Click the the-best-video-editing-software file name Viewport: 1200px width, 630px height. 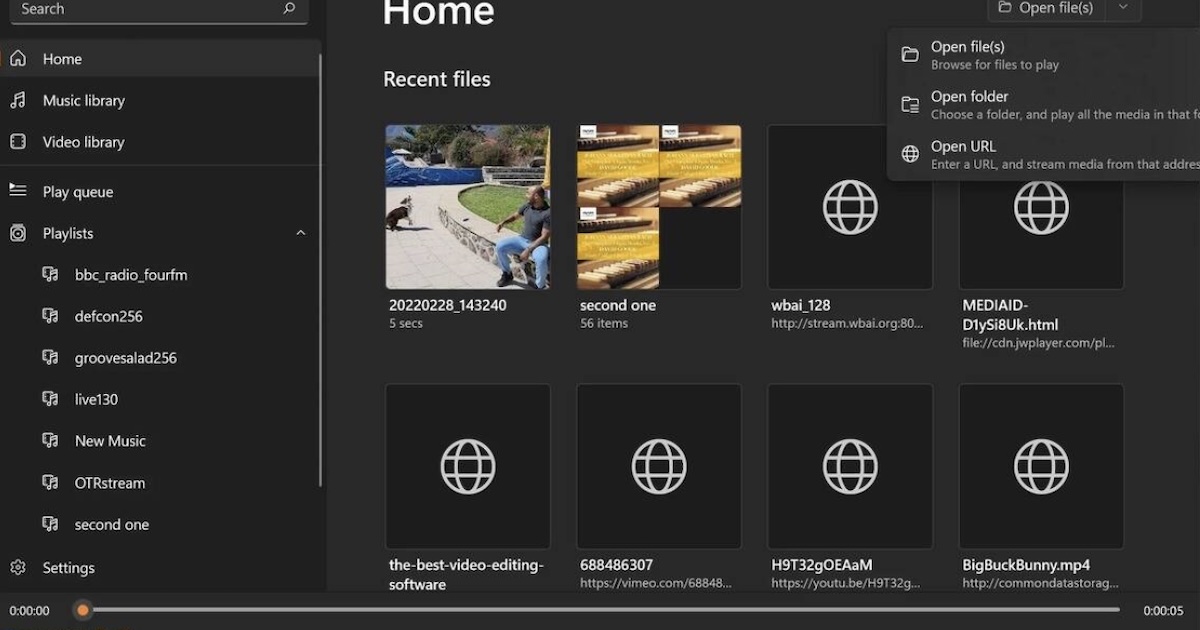[466, 574]
